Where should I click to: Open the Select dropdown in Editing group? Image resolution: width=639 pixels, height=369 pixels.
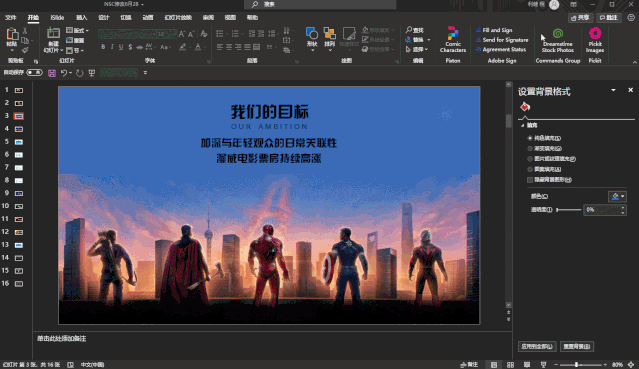point(417,49)
